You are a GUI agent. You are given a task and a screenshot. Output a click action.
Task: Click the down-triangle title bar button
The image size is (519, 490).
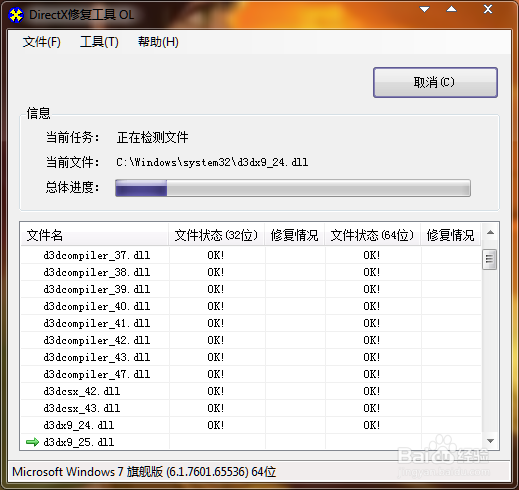click(424, 9)
